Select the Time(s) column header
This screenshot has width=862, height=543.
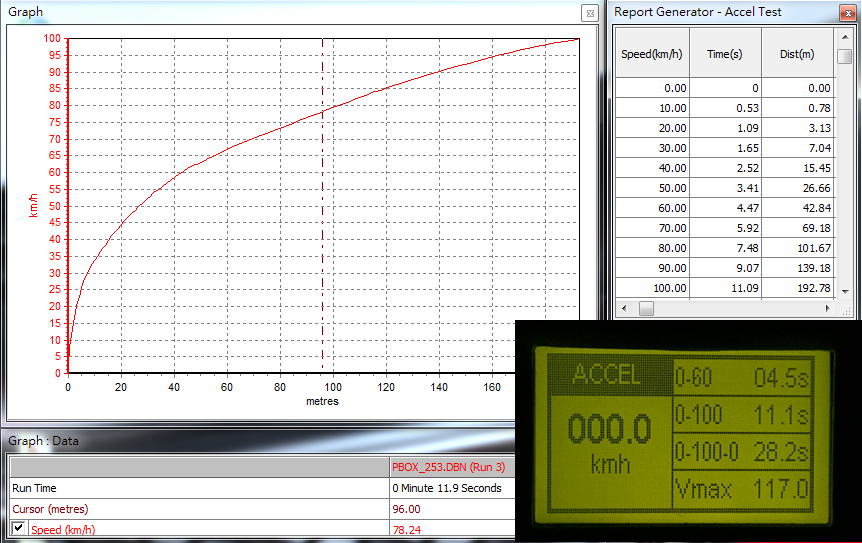725,54
